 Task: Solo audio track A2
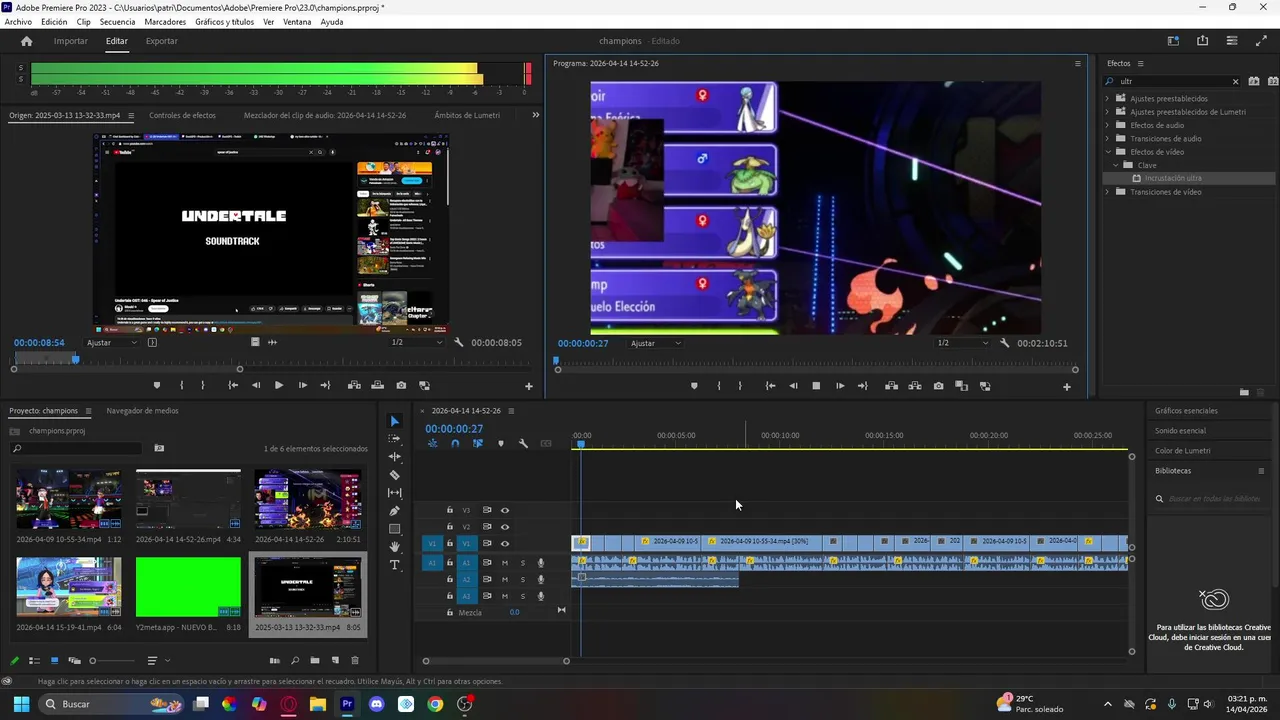pyautogui.click(x=522, y=579)
